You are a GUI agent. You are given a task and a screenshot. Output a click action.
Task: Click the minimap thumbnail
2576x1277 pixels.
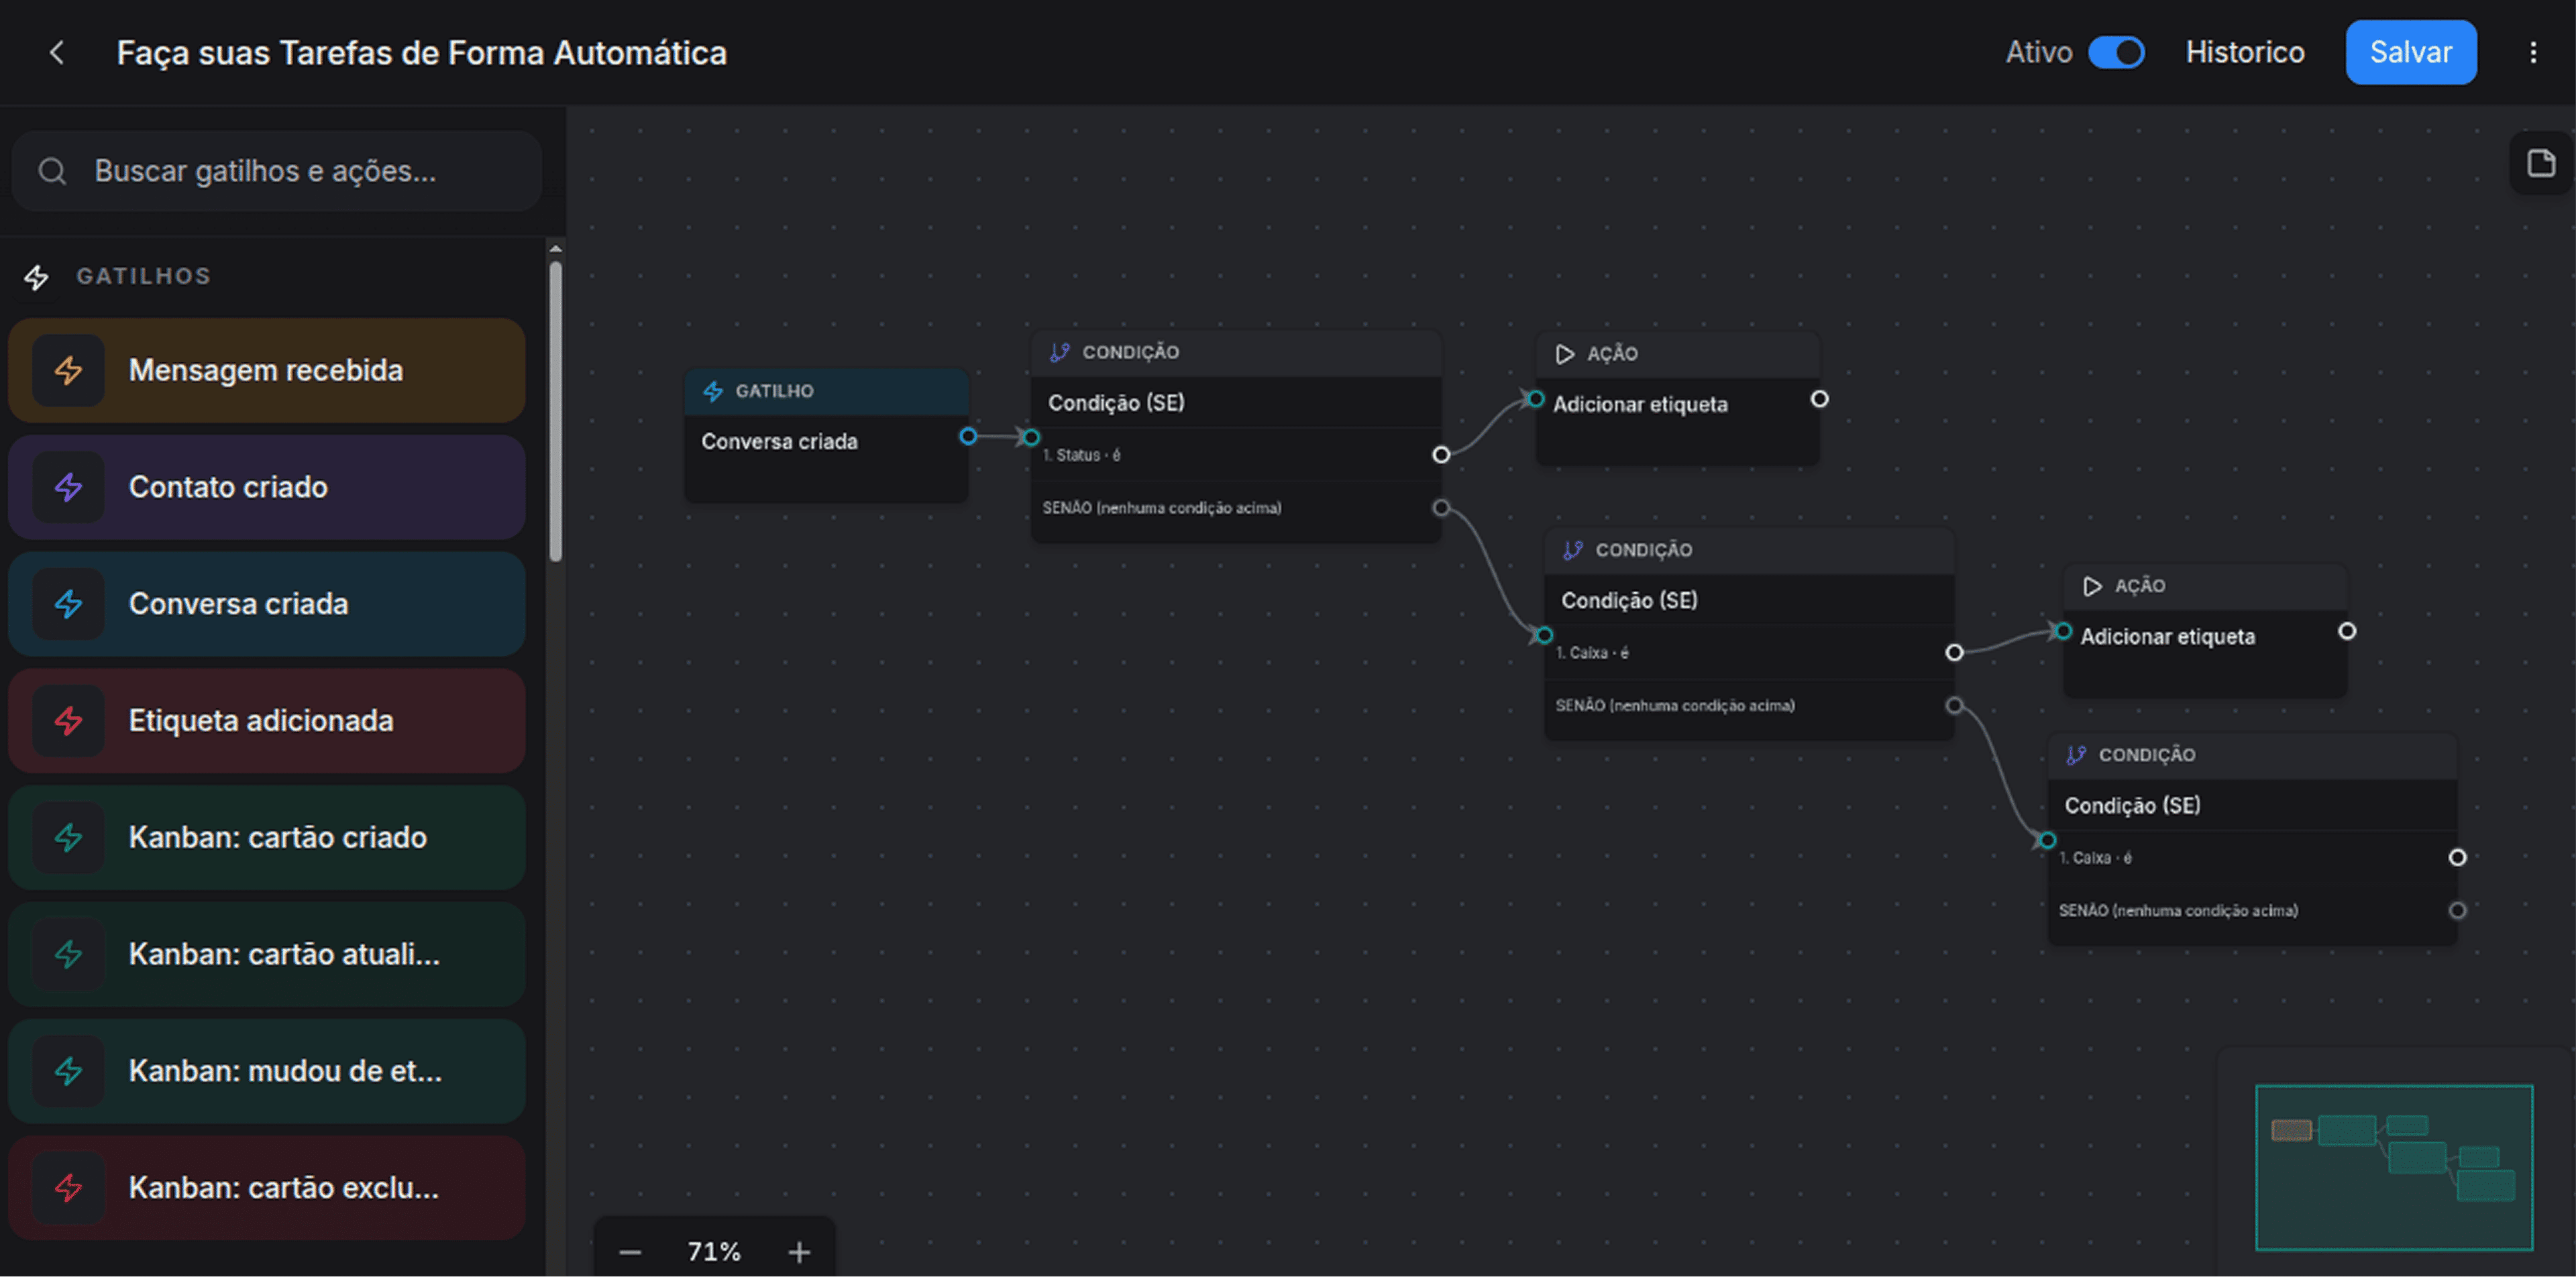(2393, 1167)
